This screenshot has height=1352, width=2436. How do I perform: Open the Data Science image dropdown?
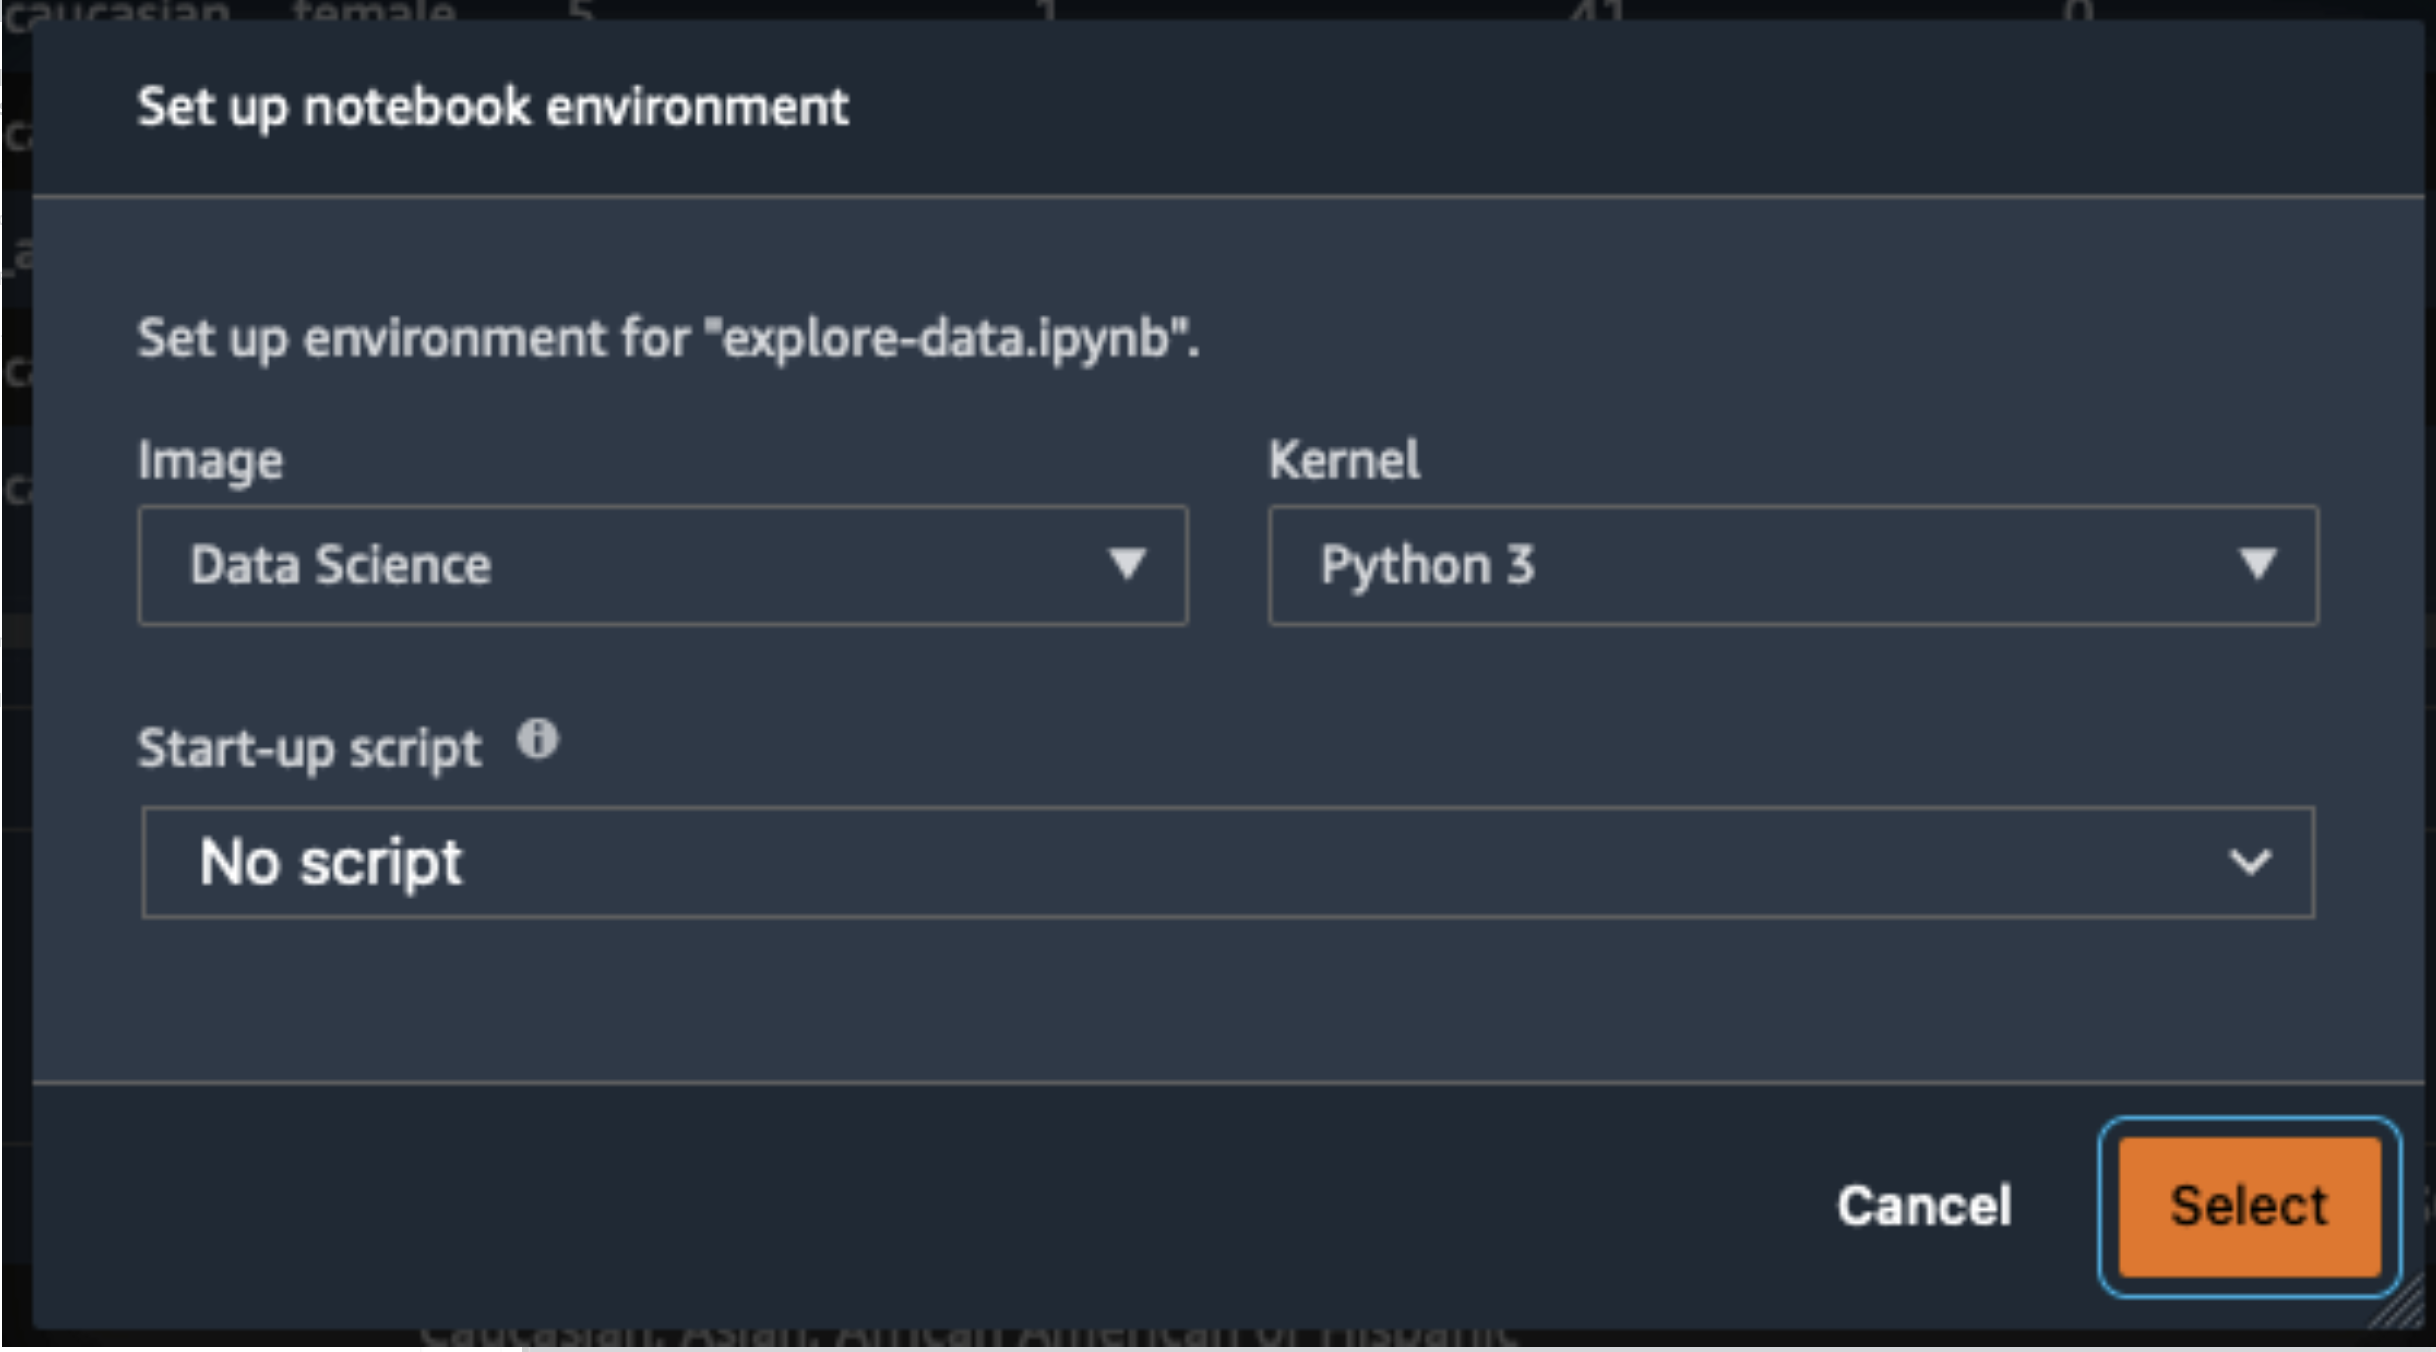663,566
